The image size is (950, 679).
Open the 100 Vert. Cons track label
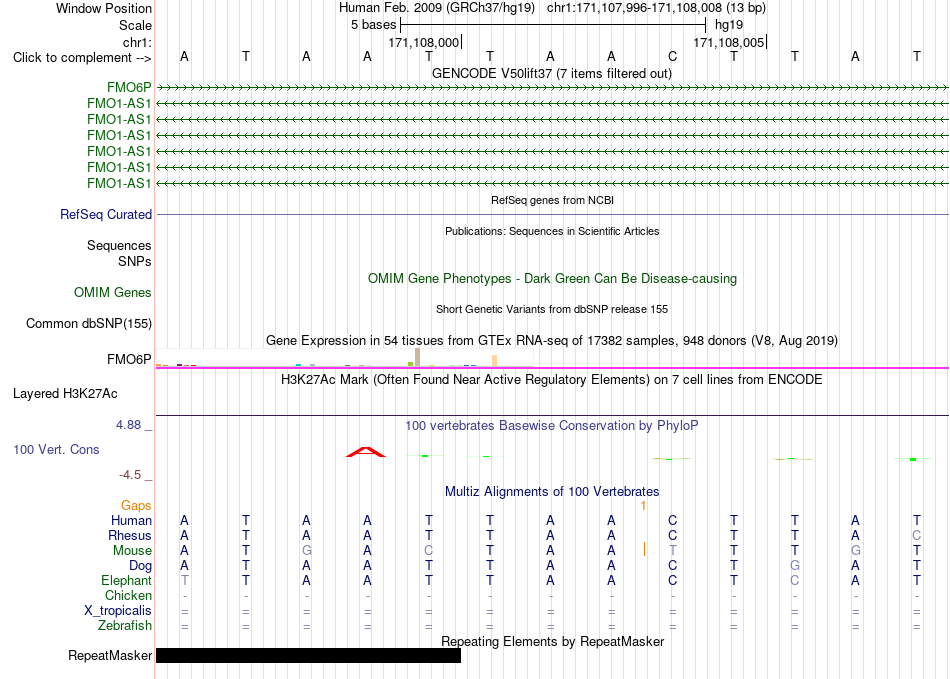point(56,449)
